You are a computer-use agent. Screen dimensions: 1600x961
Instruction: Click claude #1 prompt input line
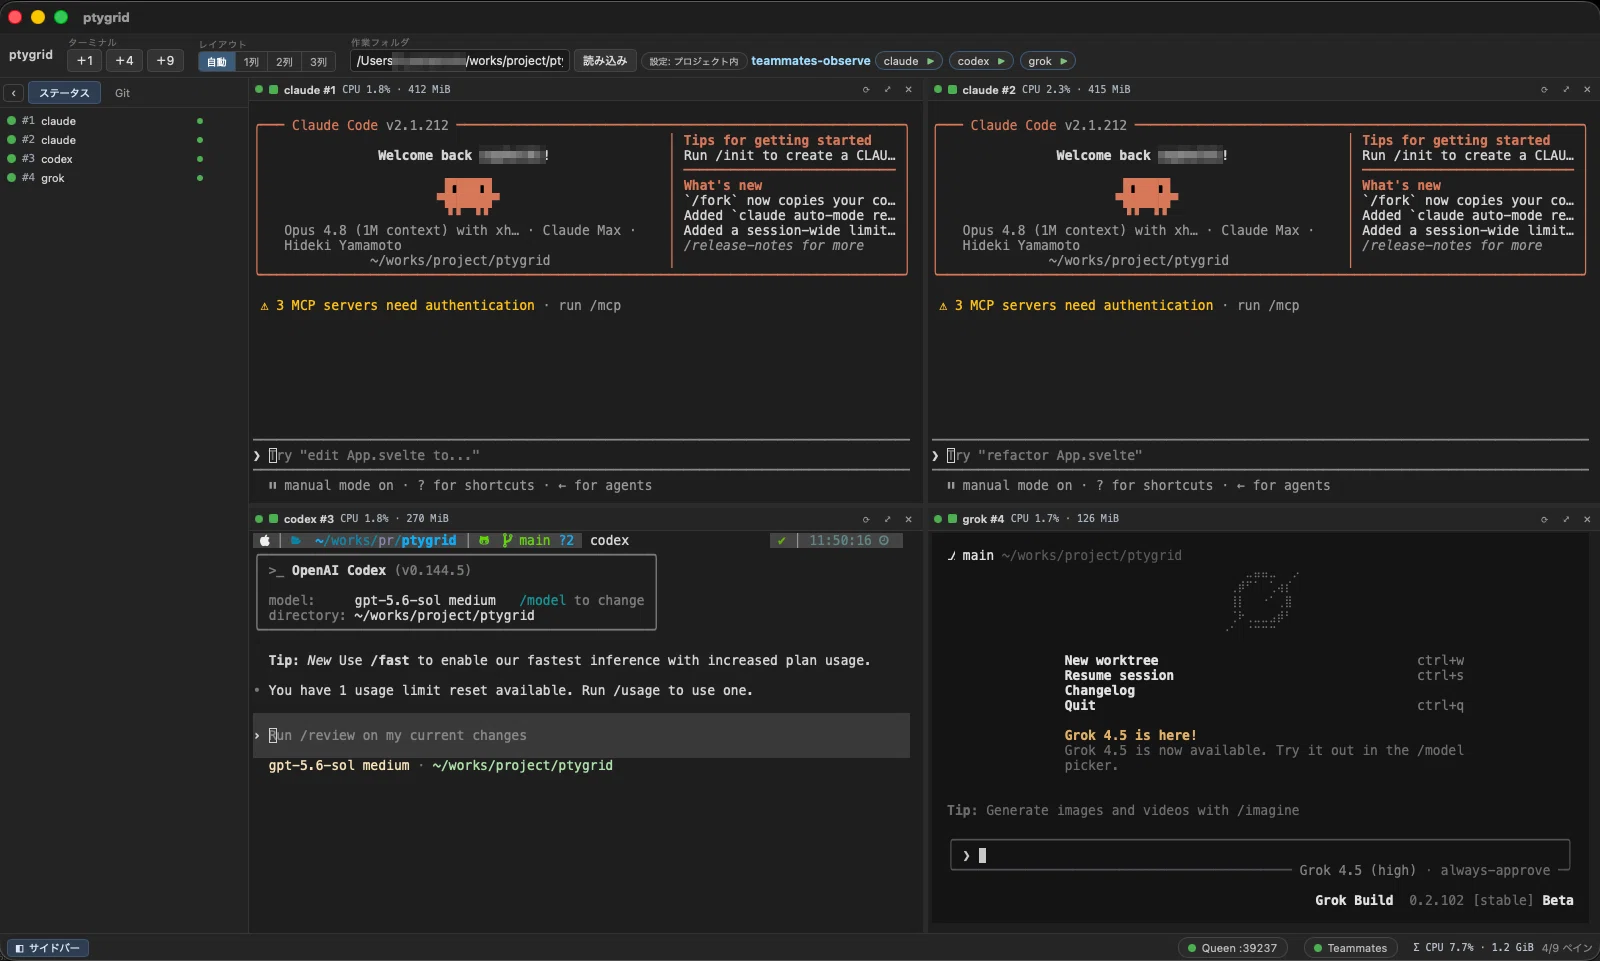click(x=581, y=455)
